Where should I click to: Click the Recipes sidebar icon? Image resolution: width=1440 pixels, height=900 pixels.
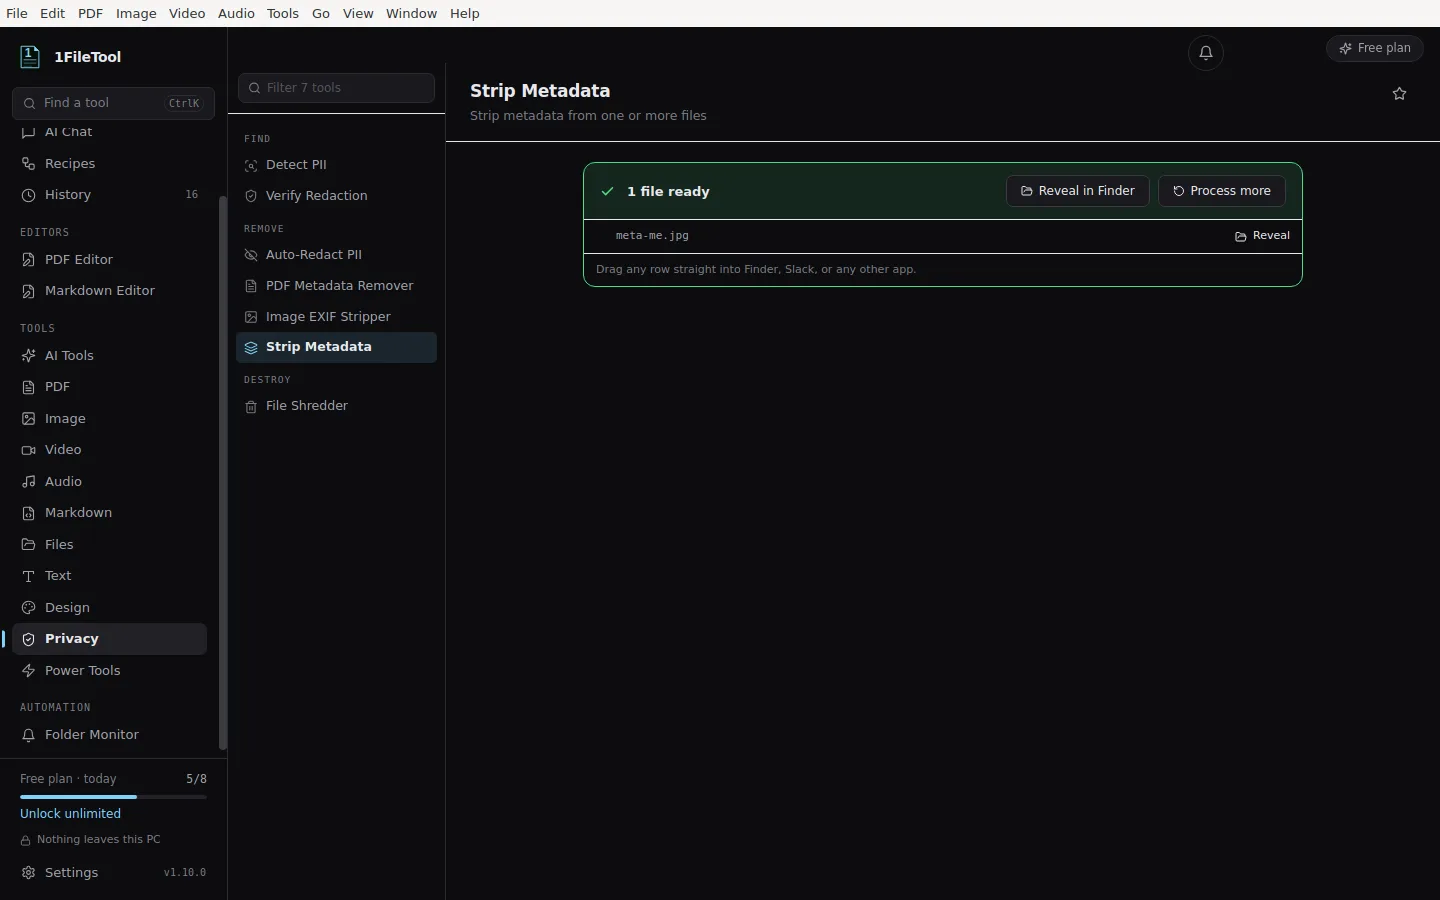pyautogui.click(x=29, y=164)
